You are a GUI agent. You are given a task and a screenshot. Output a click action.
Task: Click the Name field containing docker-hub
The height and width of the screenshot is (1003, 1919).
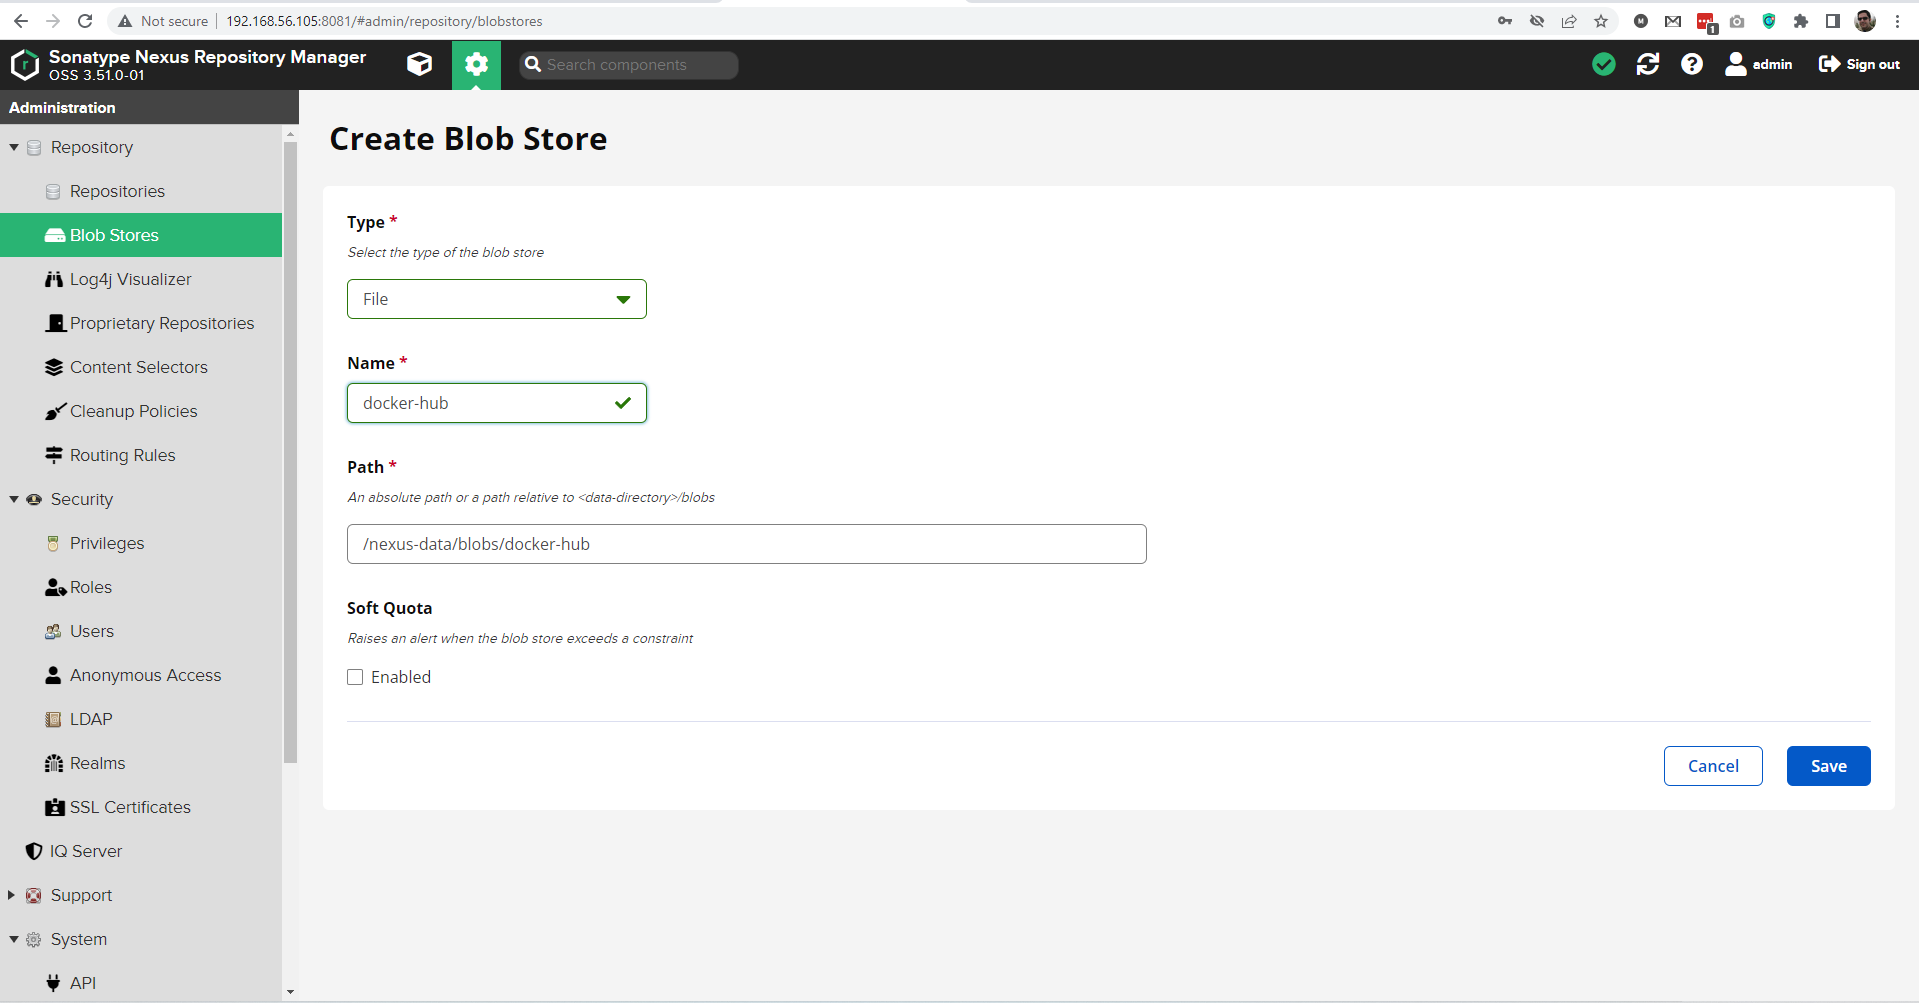(497, 403)
